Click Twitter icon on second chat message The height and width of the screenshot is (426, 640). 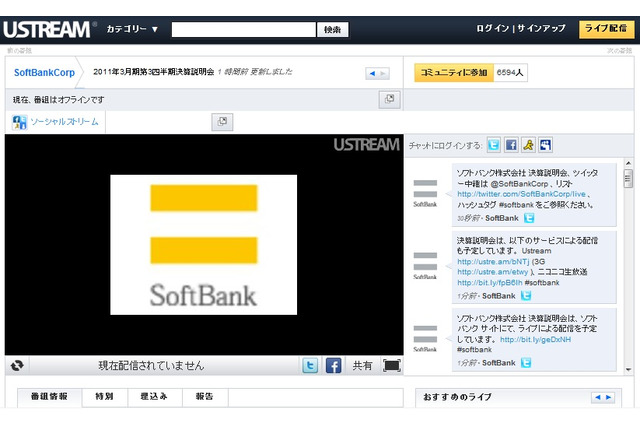pos(526,295)
